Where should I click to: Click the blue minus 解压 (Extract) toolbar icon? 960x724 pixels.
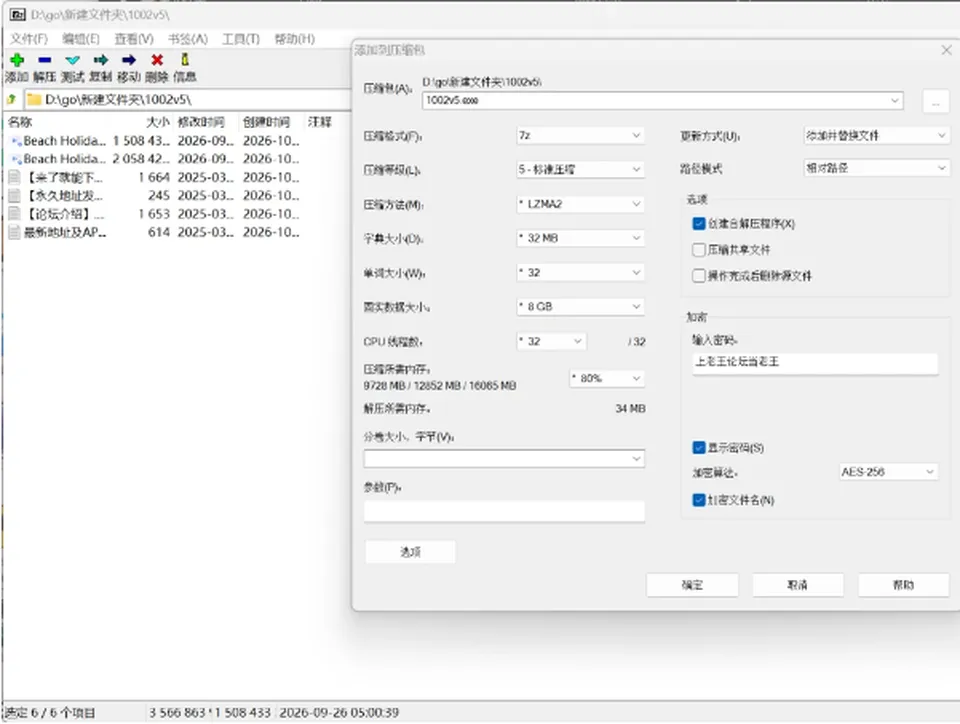point(45,60)
